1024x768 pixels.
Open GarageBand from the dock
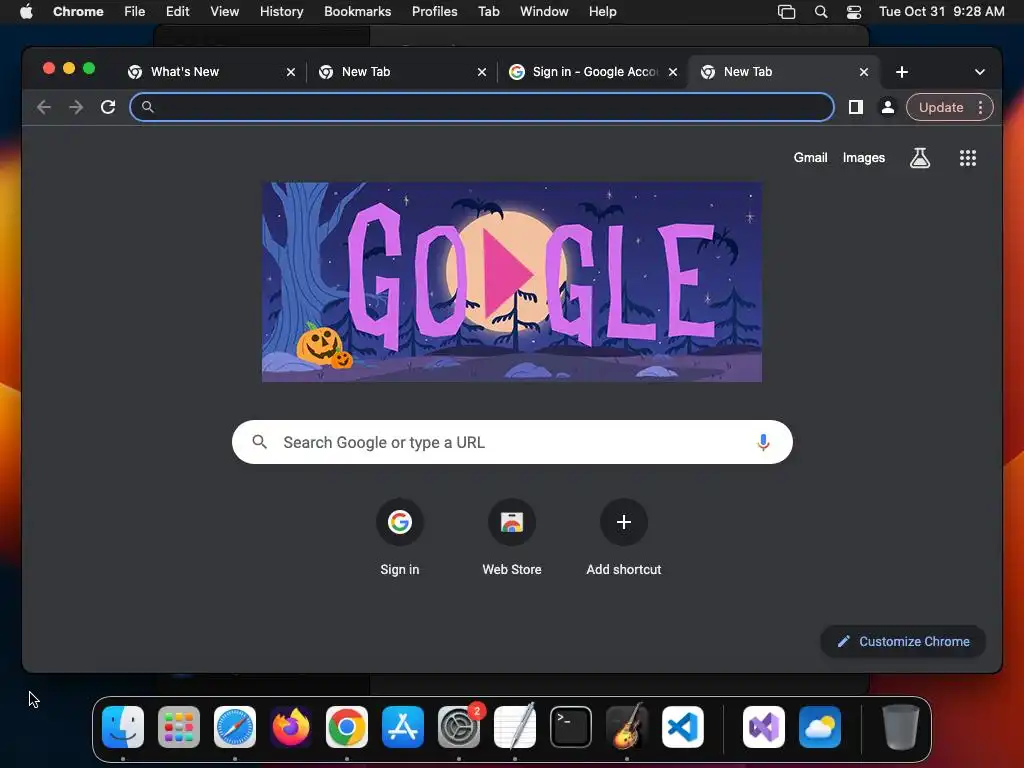click(627, 727)
